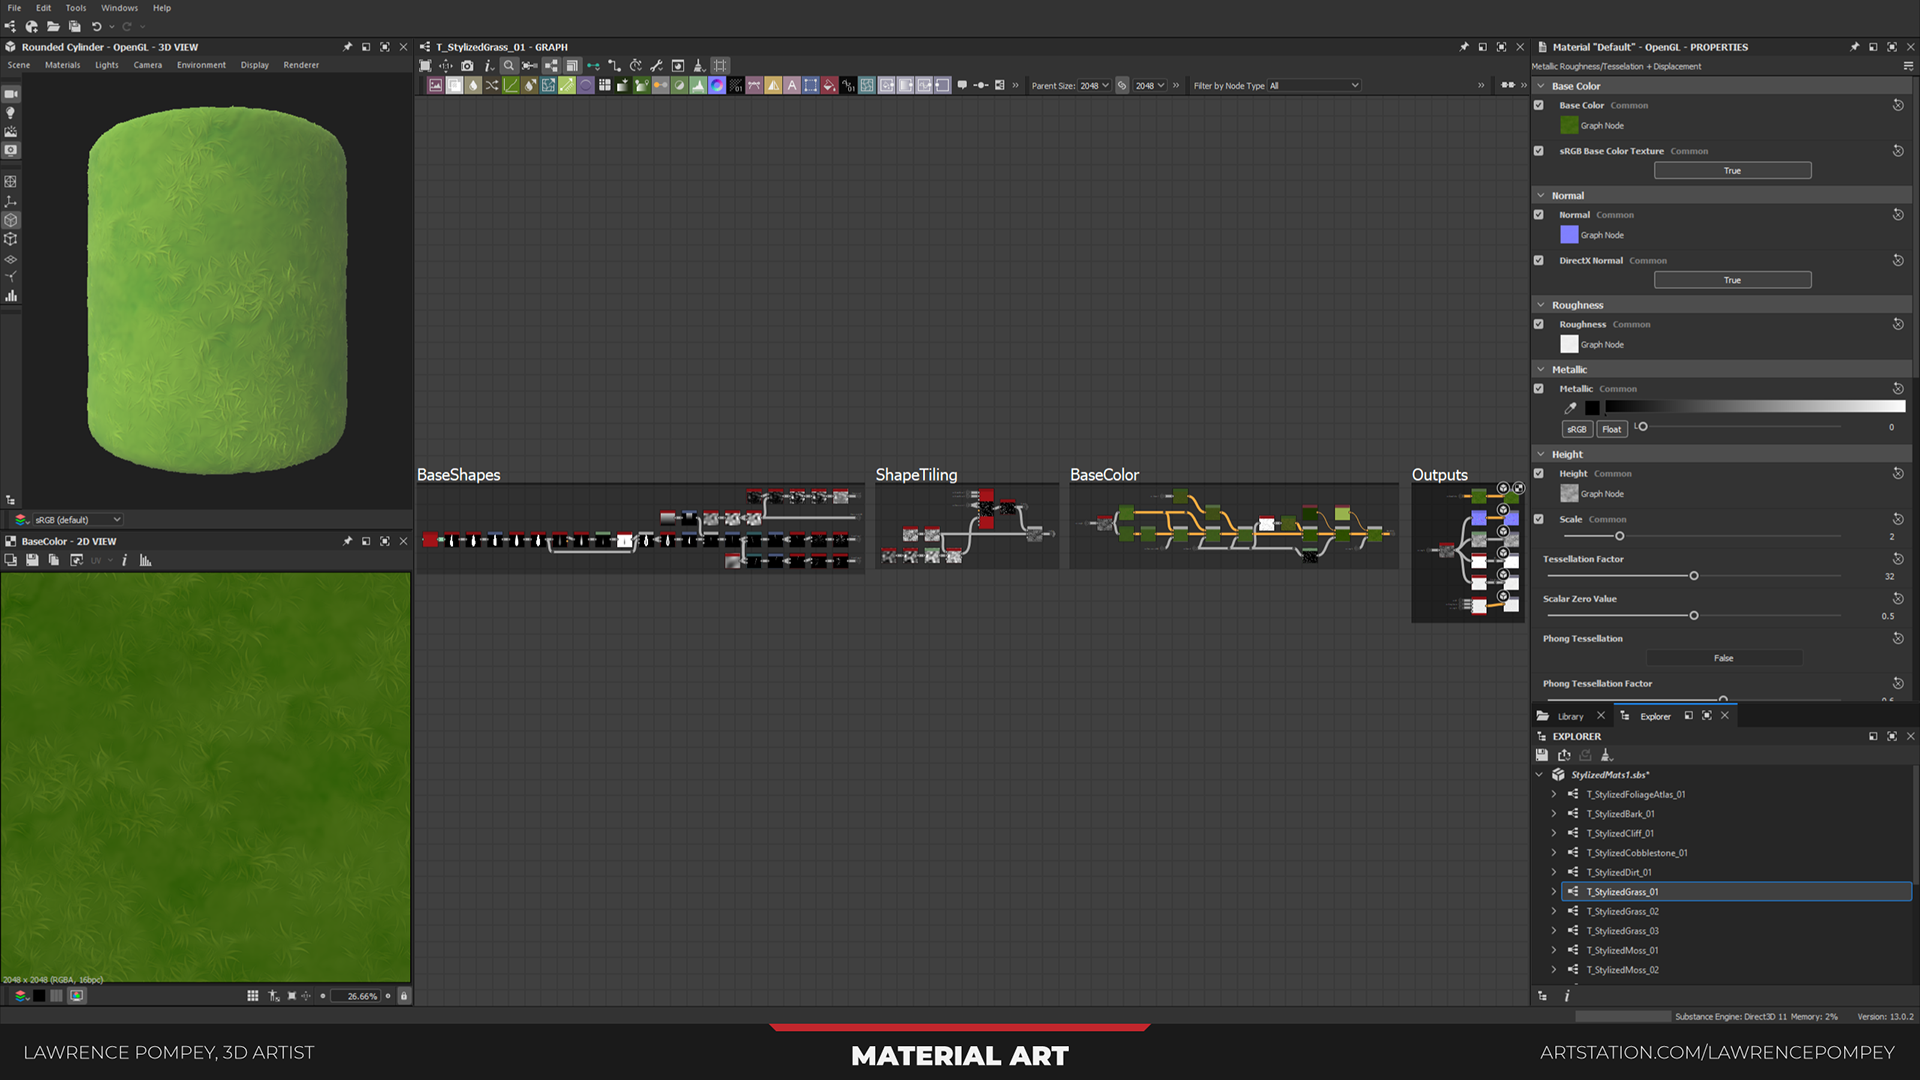The image size is (1920, 1080).
Task: Open the Tools menu
Action: click(76, 8)
